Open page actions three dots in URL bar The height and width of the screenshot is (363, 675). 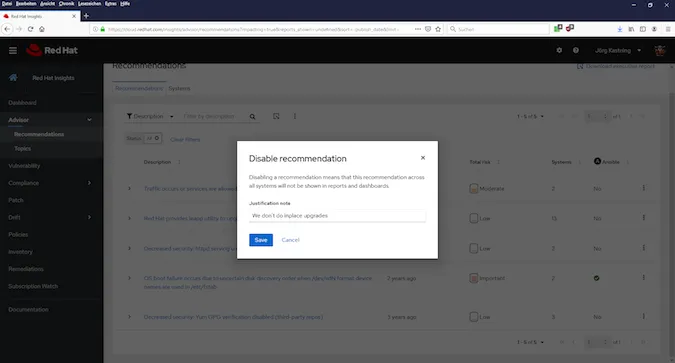tap(418, 29)
